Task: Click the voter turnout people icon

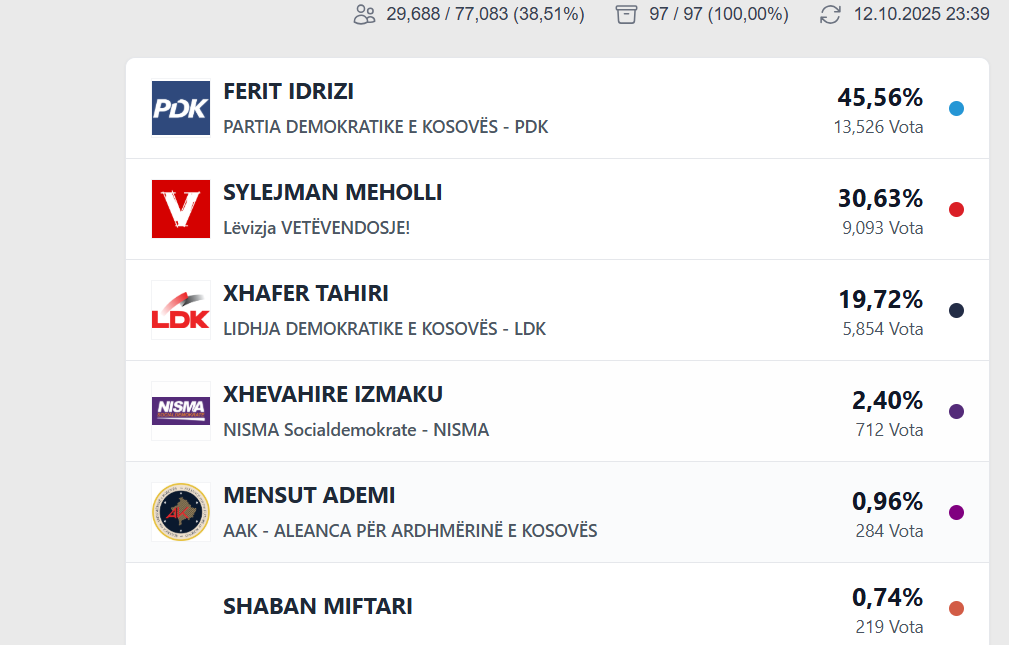Action: [x=364, y=15]
